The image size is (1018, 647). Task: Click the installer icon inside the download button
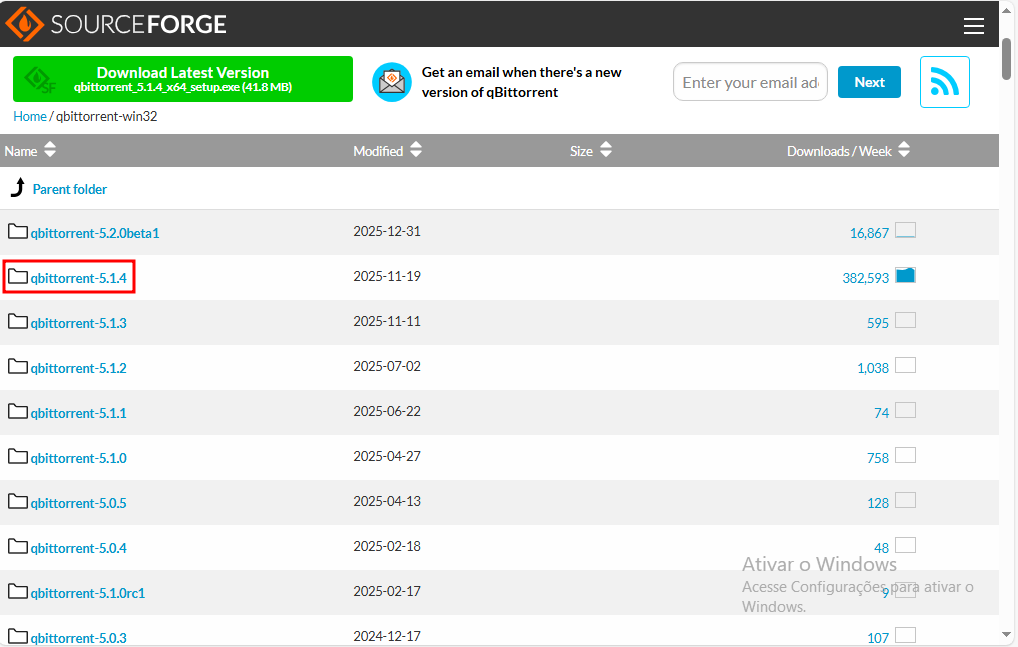[40, 77]
